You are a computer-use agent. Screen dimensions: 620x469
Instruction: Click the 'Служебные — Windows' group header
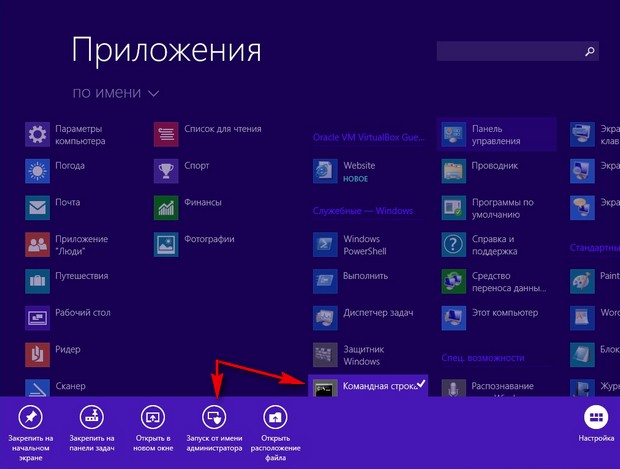(x=363, y=211)
